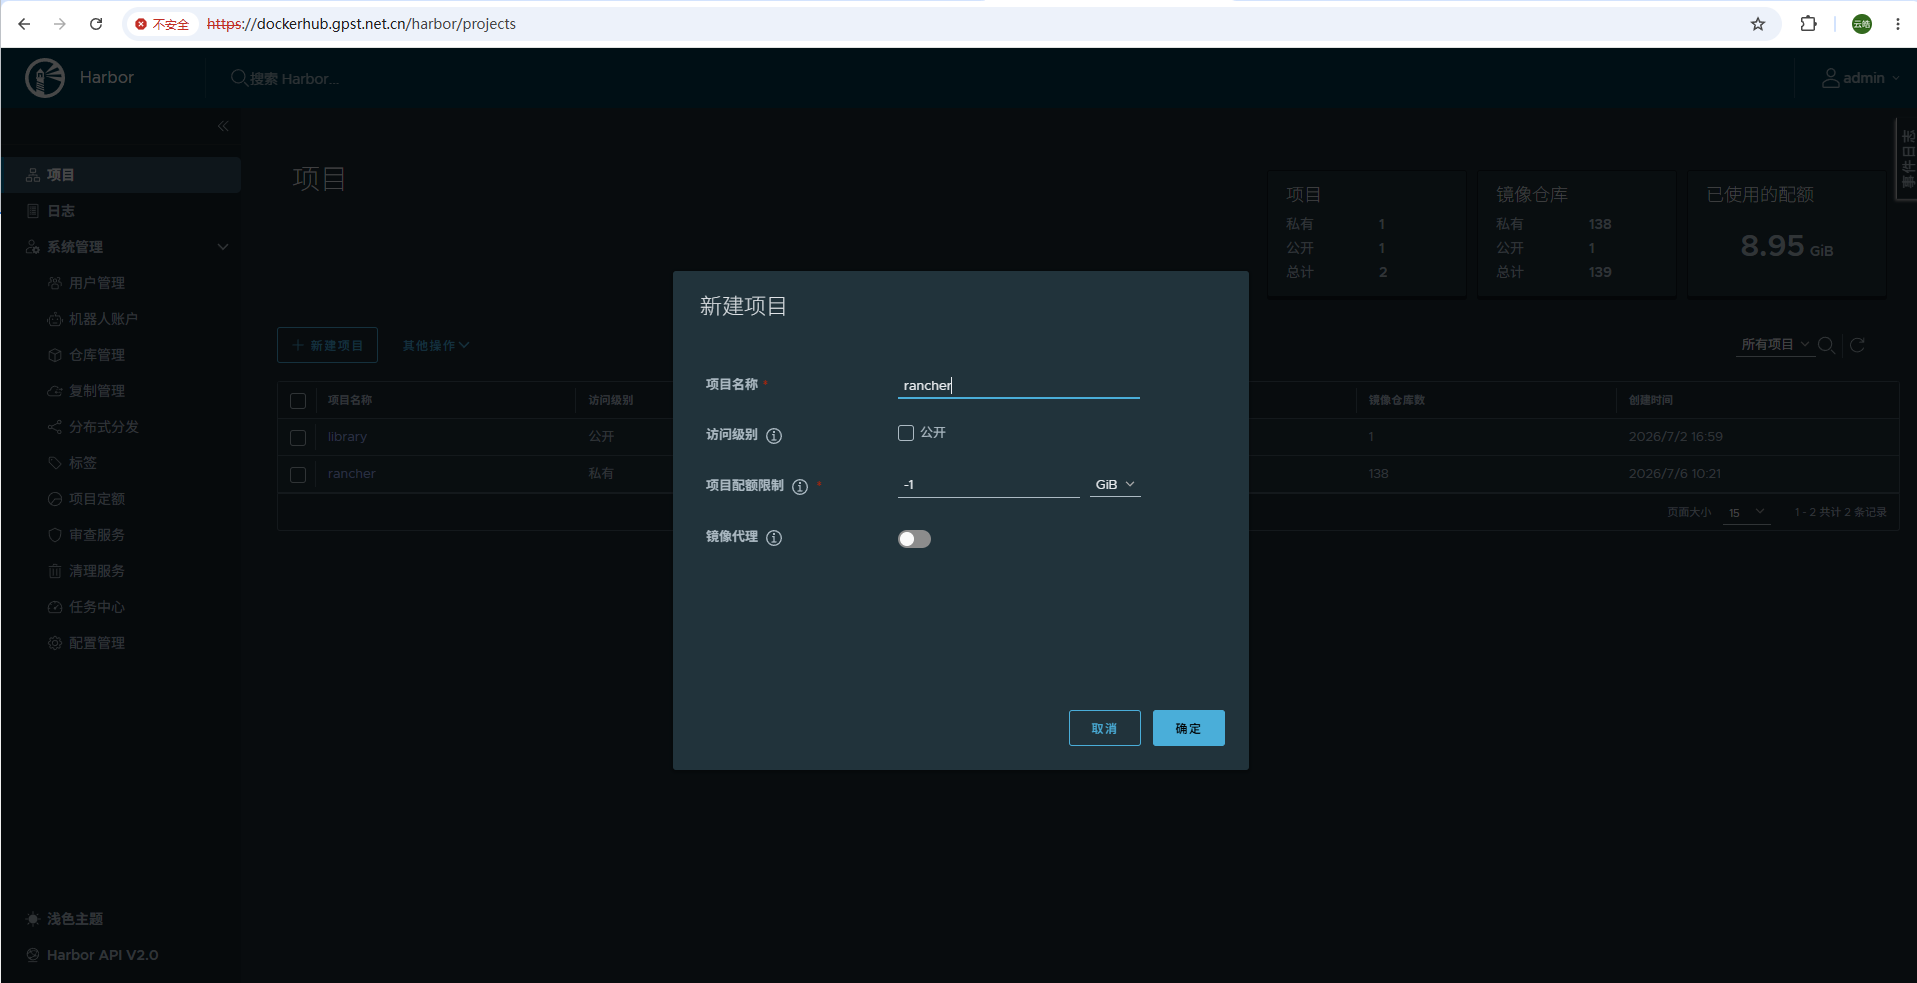Screen dimensions: 1917x983
Task: Click the 标签 tag icon
Action: [x=55, y=463]
